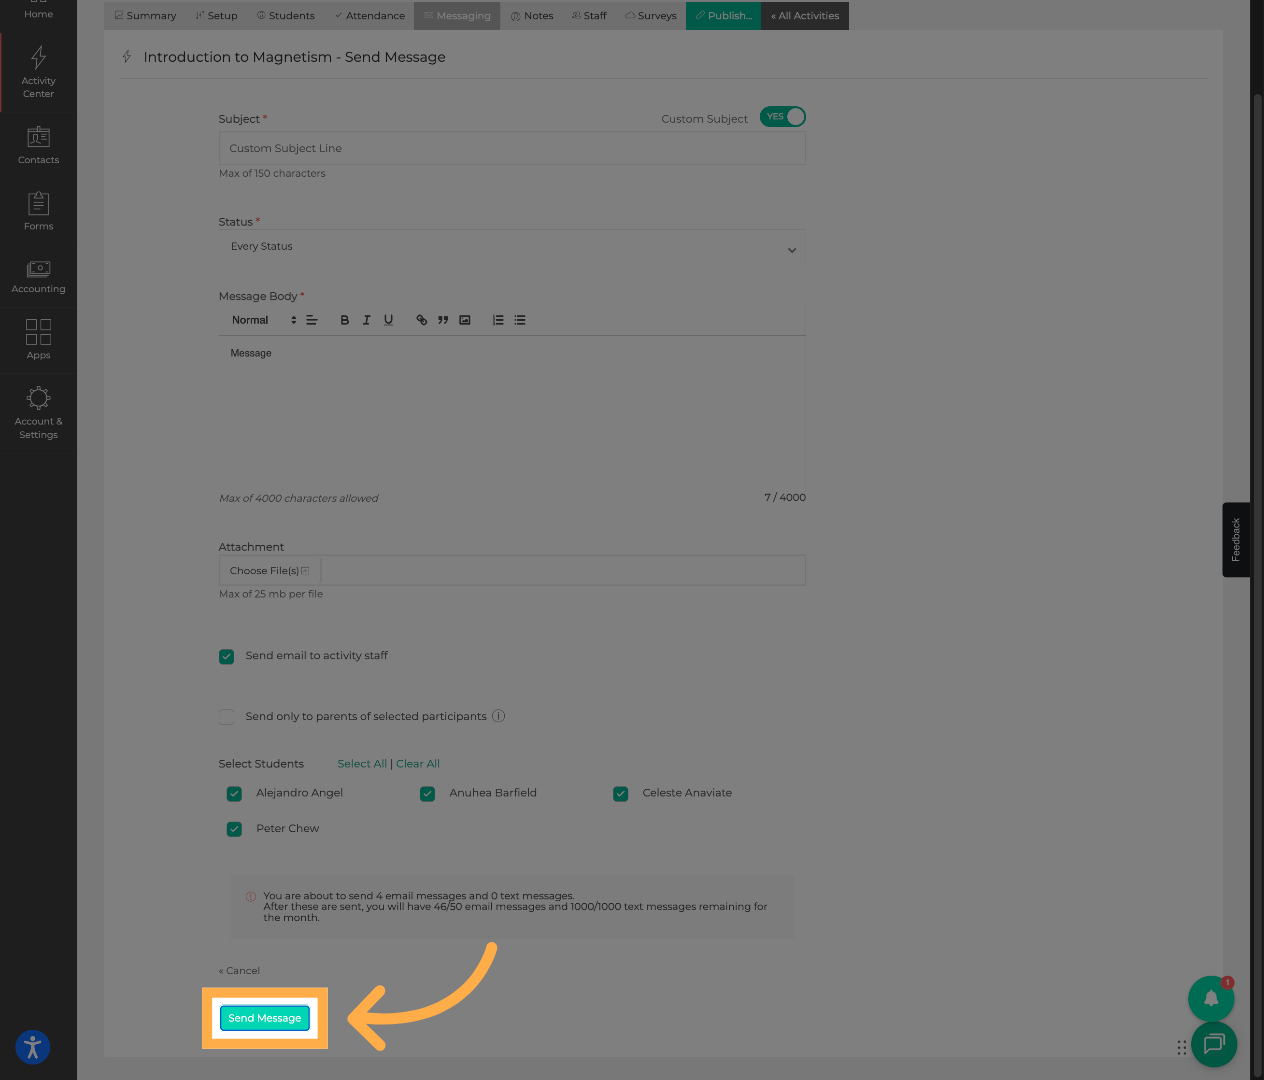The width and height of the screenshot is (1264, 1080).
Task: Open the chat support bubble
Action: (1214, 1044)
